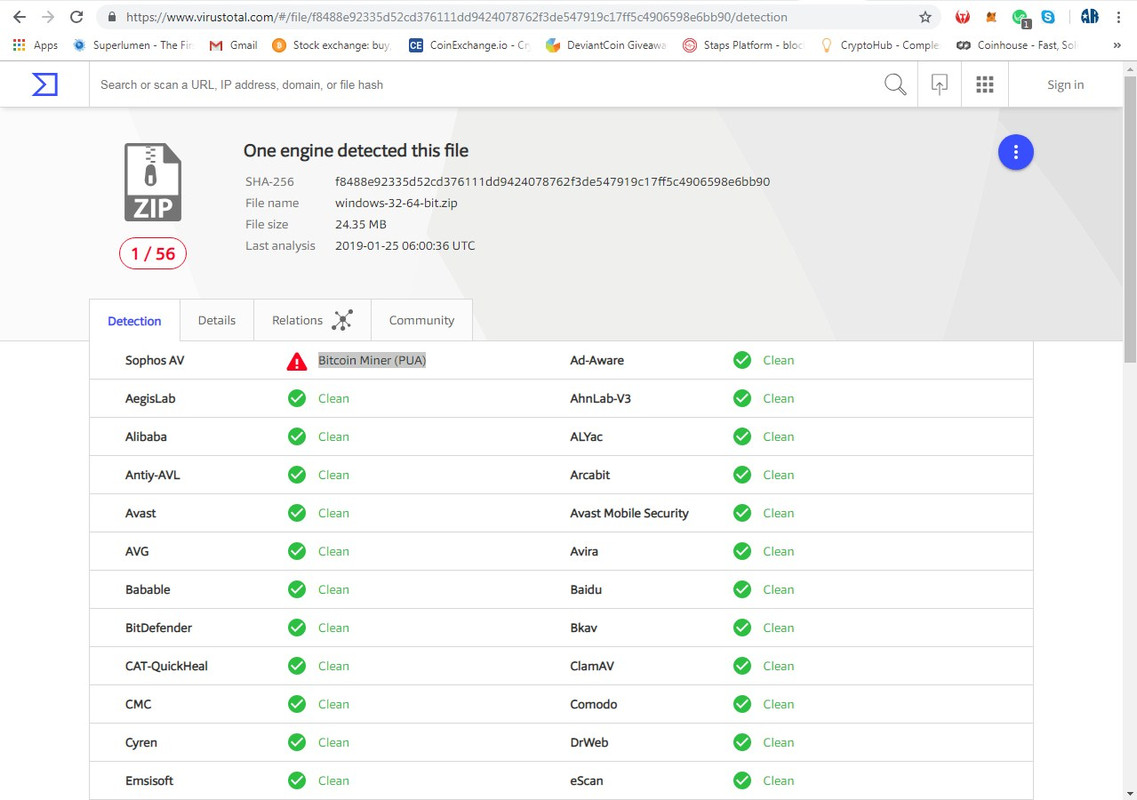Click the 'Clean' result for Comodo
This screenshot has width=1137, height=800.
coord(778,704)
